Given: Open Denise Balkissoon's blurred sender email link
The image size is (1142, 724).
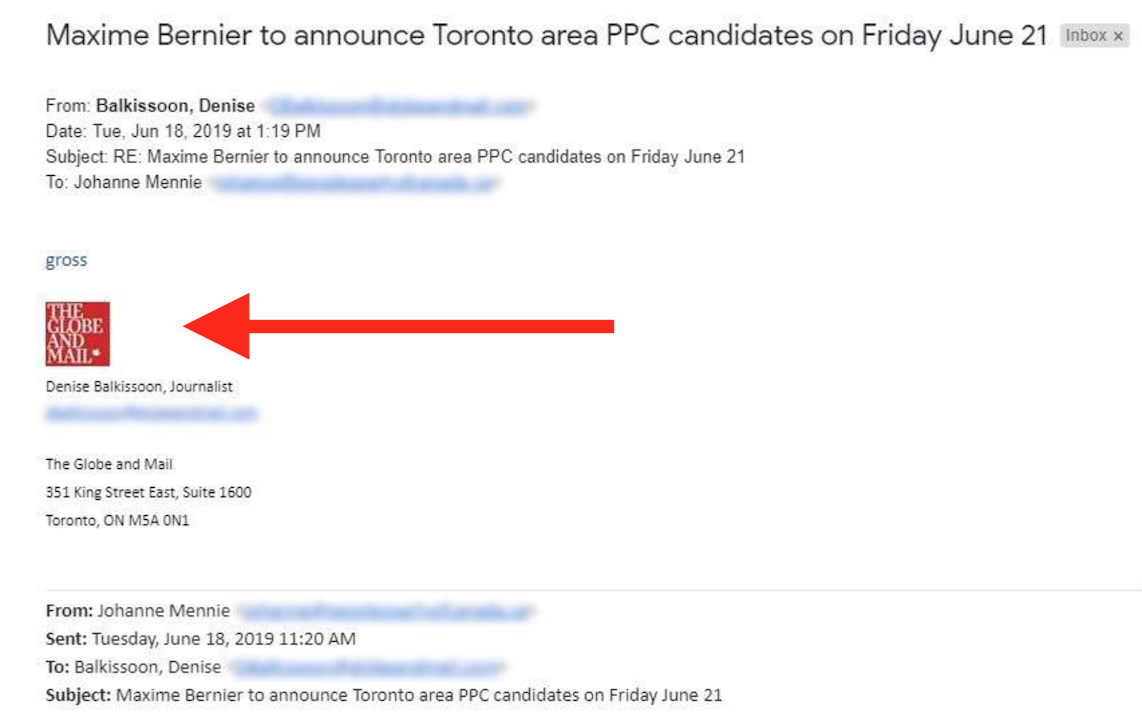Looking at the screenshot, I should point(398,106).
